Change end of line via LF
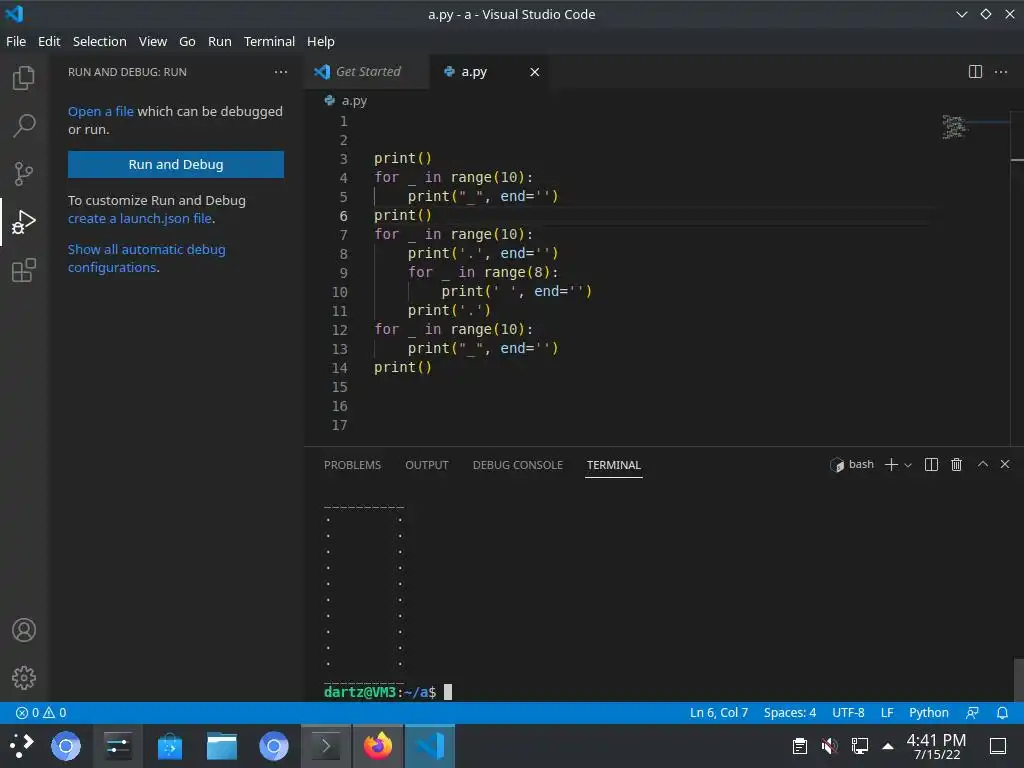This screenshot has width=1024, height=768. pyautogui.click(x=887, y=712)
